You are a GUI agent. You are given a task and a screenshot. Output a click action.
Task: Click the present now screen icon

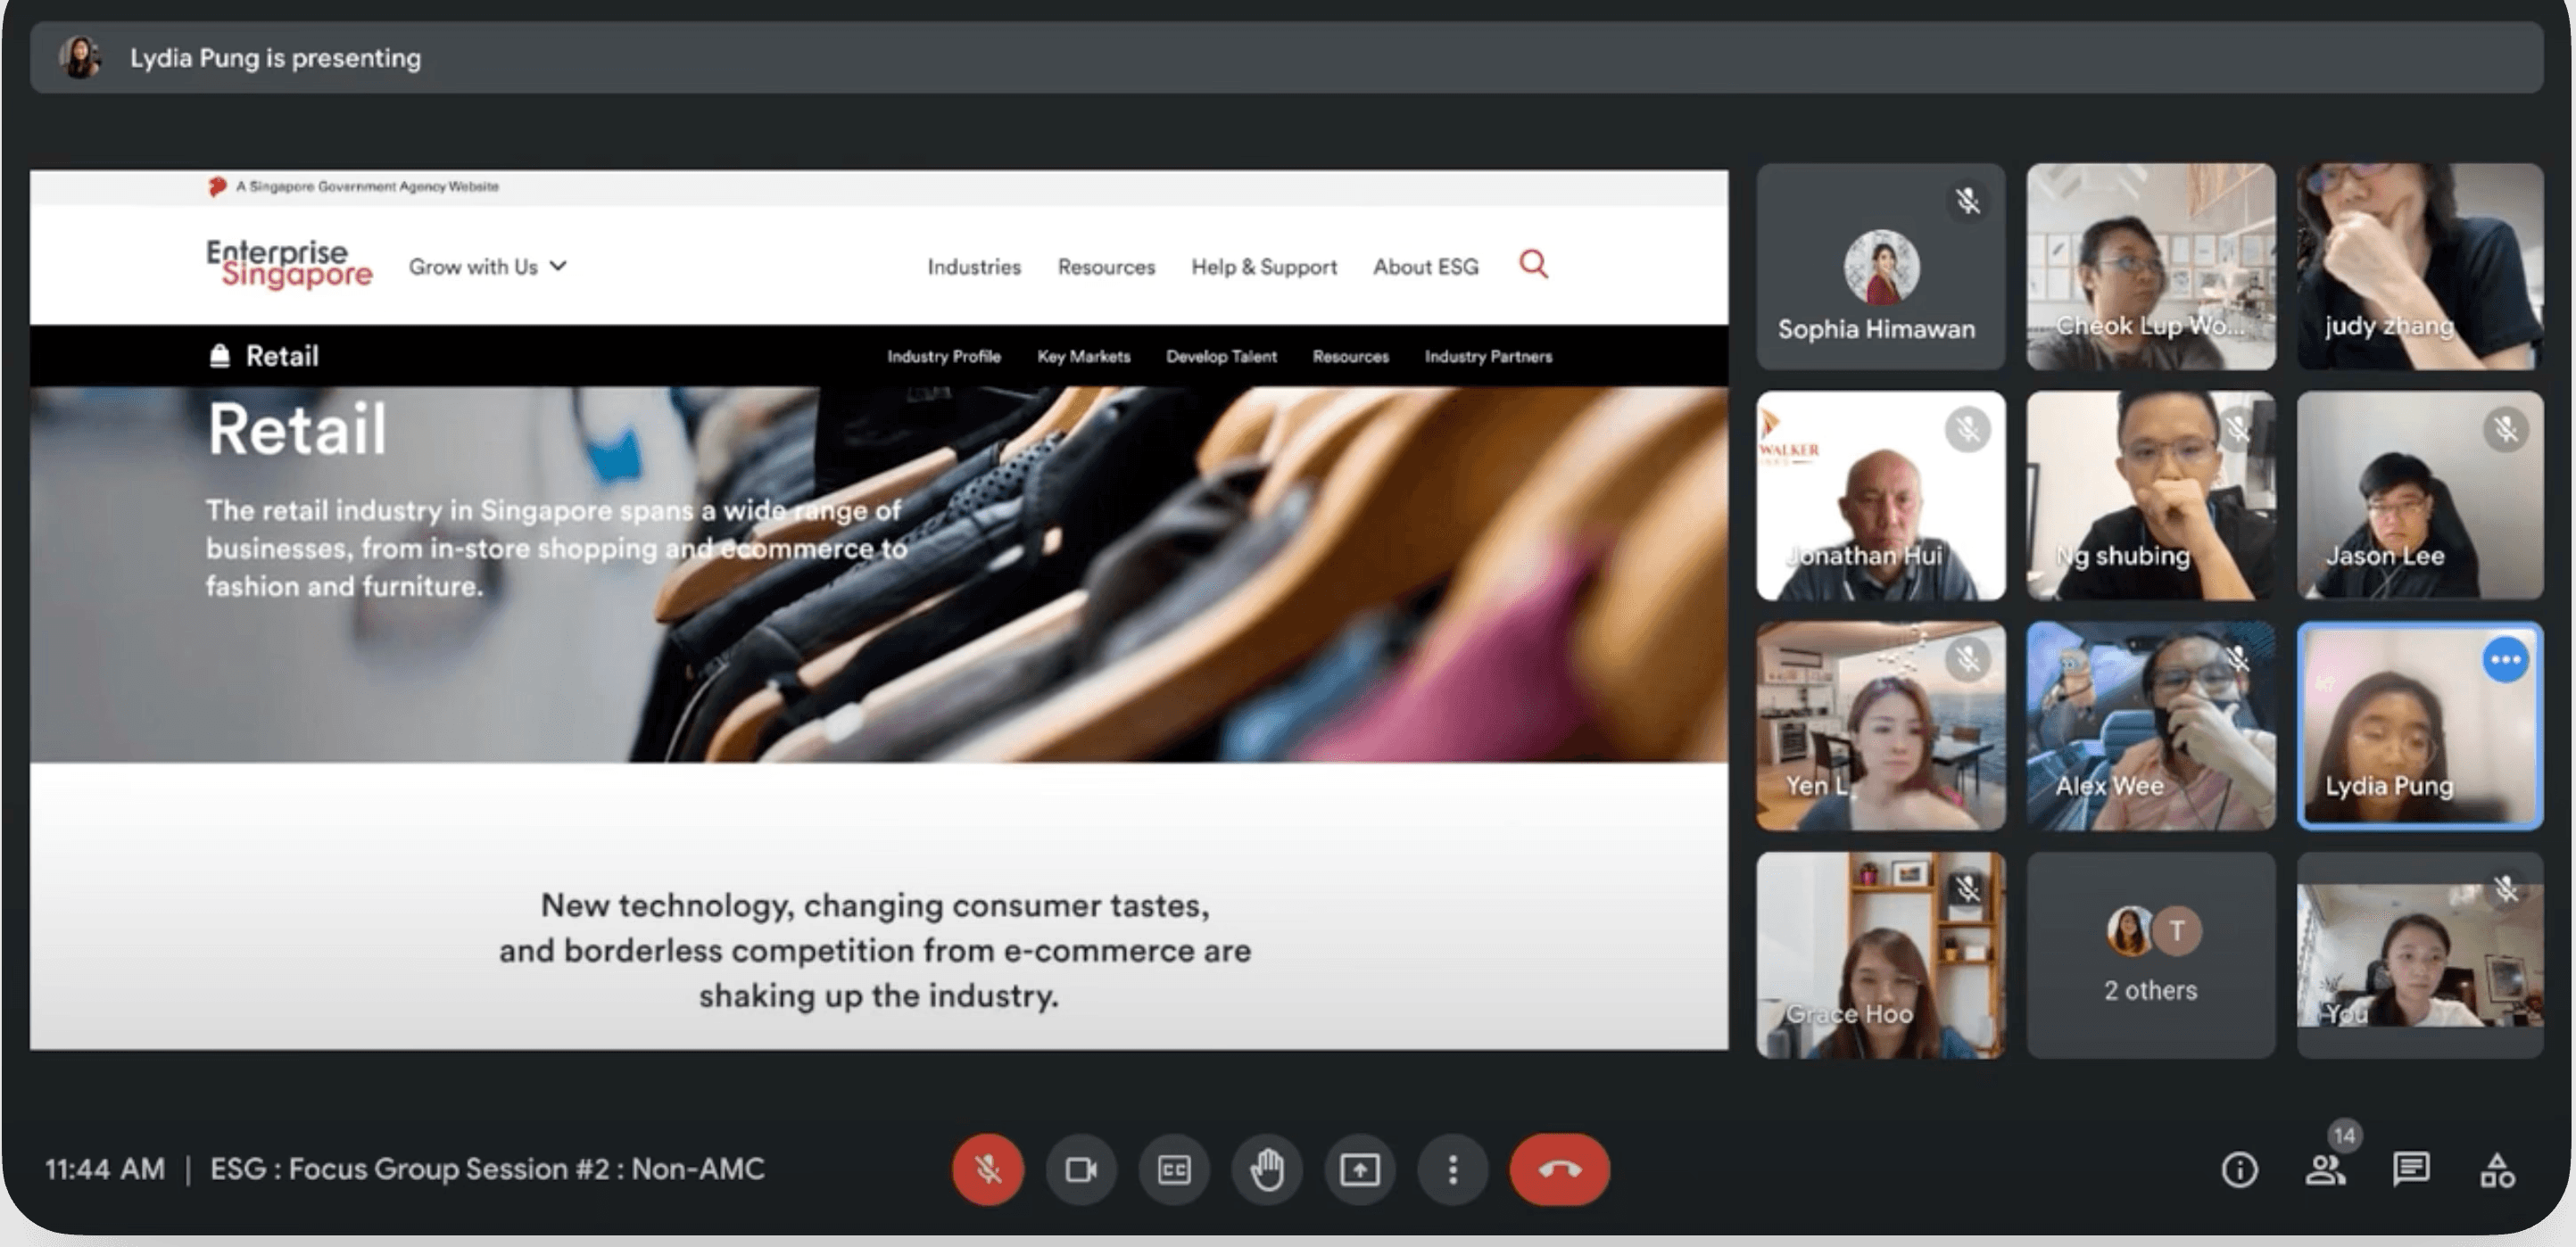(x=1359, y=1169)
